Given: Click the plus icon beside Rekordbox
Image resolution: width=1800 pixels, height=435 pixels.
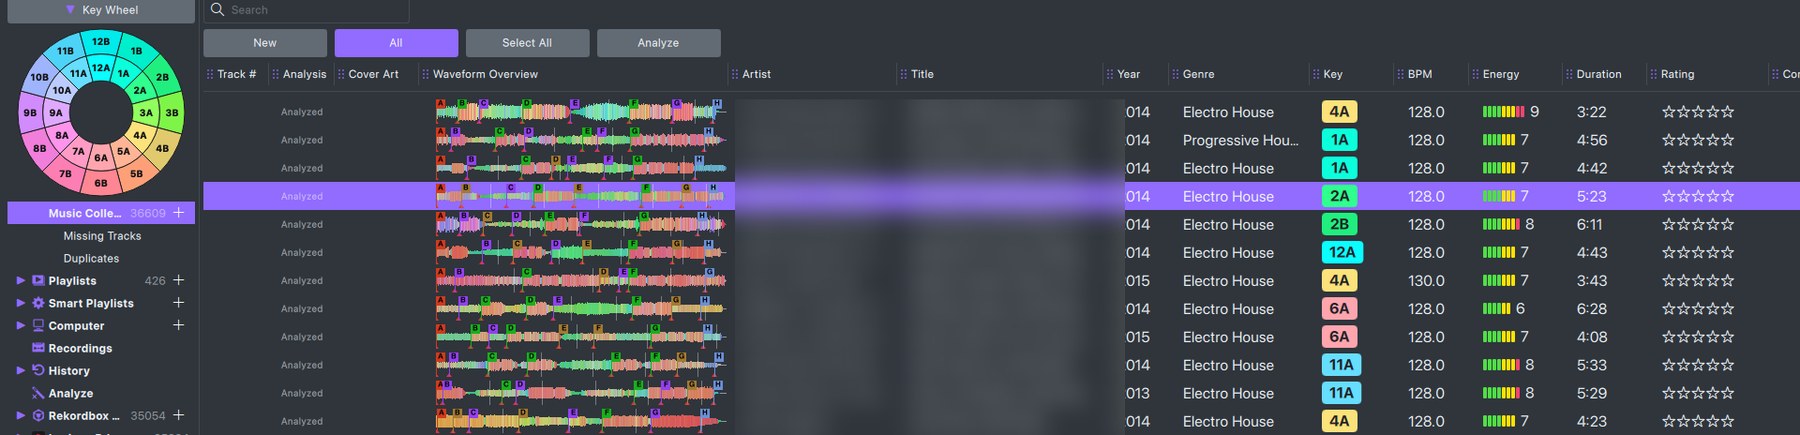Looking at the screenshot, I should 178,415.
